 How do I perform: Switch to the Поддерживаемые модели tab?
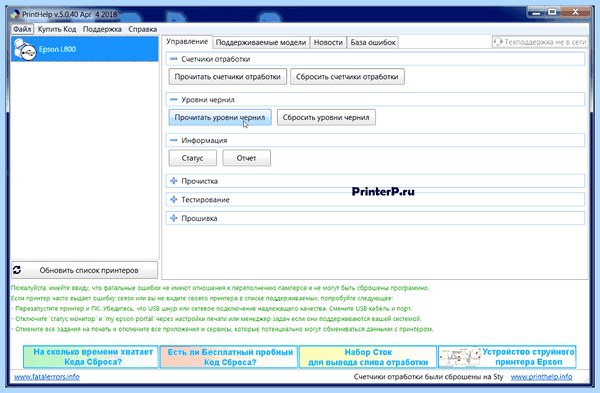point(261,42)
